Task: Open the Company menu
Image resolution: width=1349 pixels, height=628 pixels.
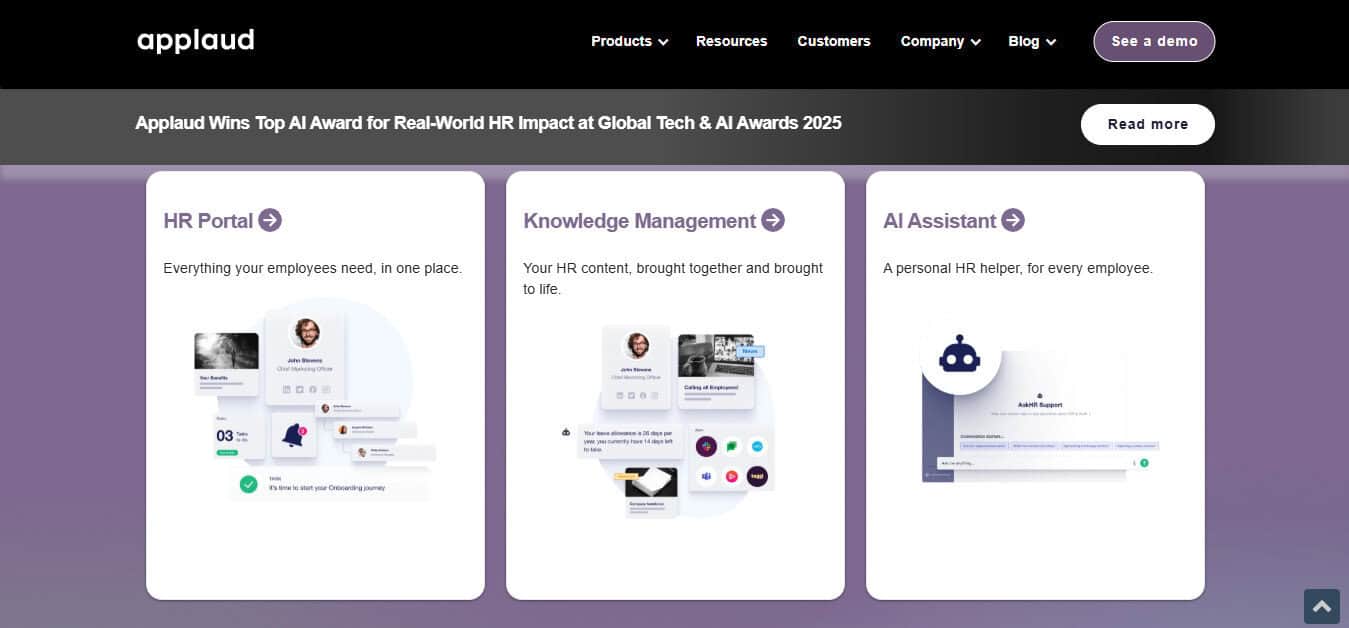Action: tap(940, 41)
